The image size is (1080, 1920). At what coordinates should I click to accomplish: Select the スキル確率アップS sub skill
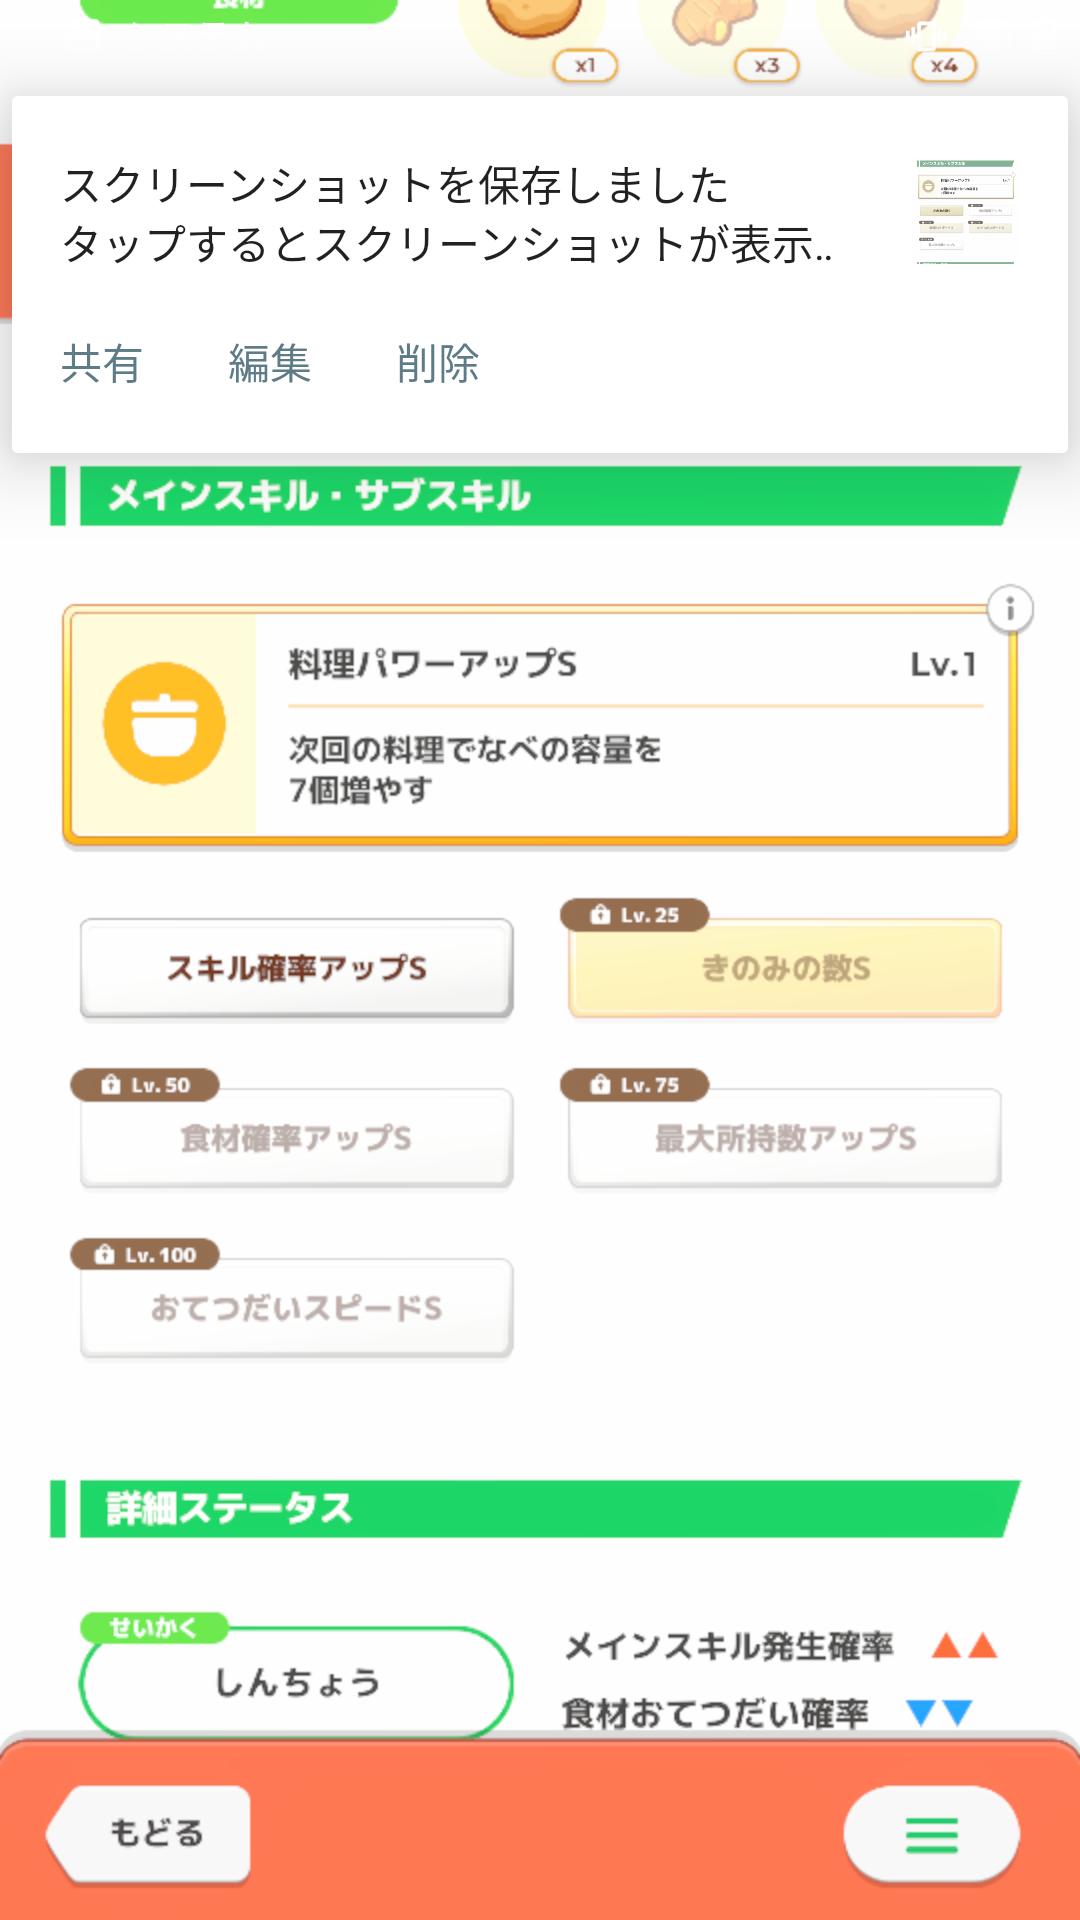tap(297, 968)
